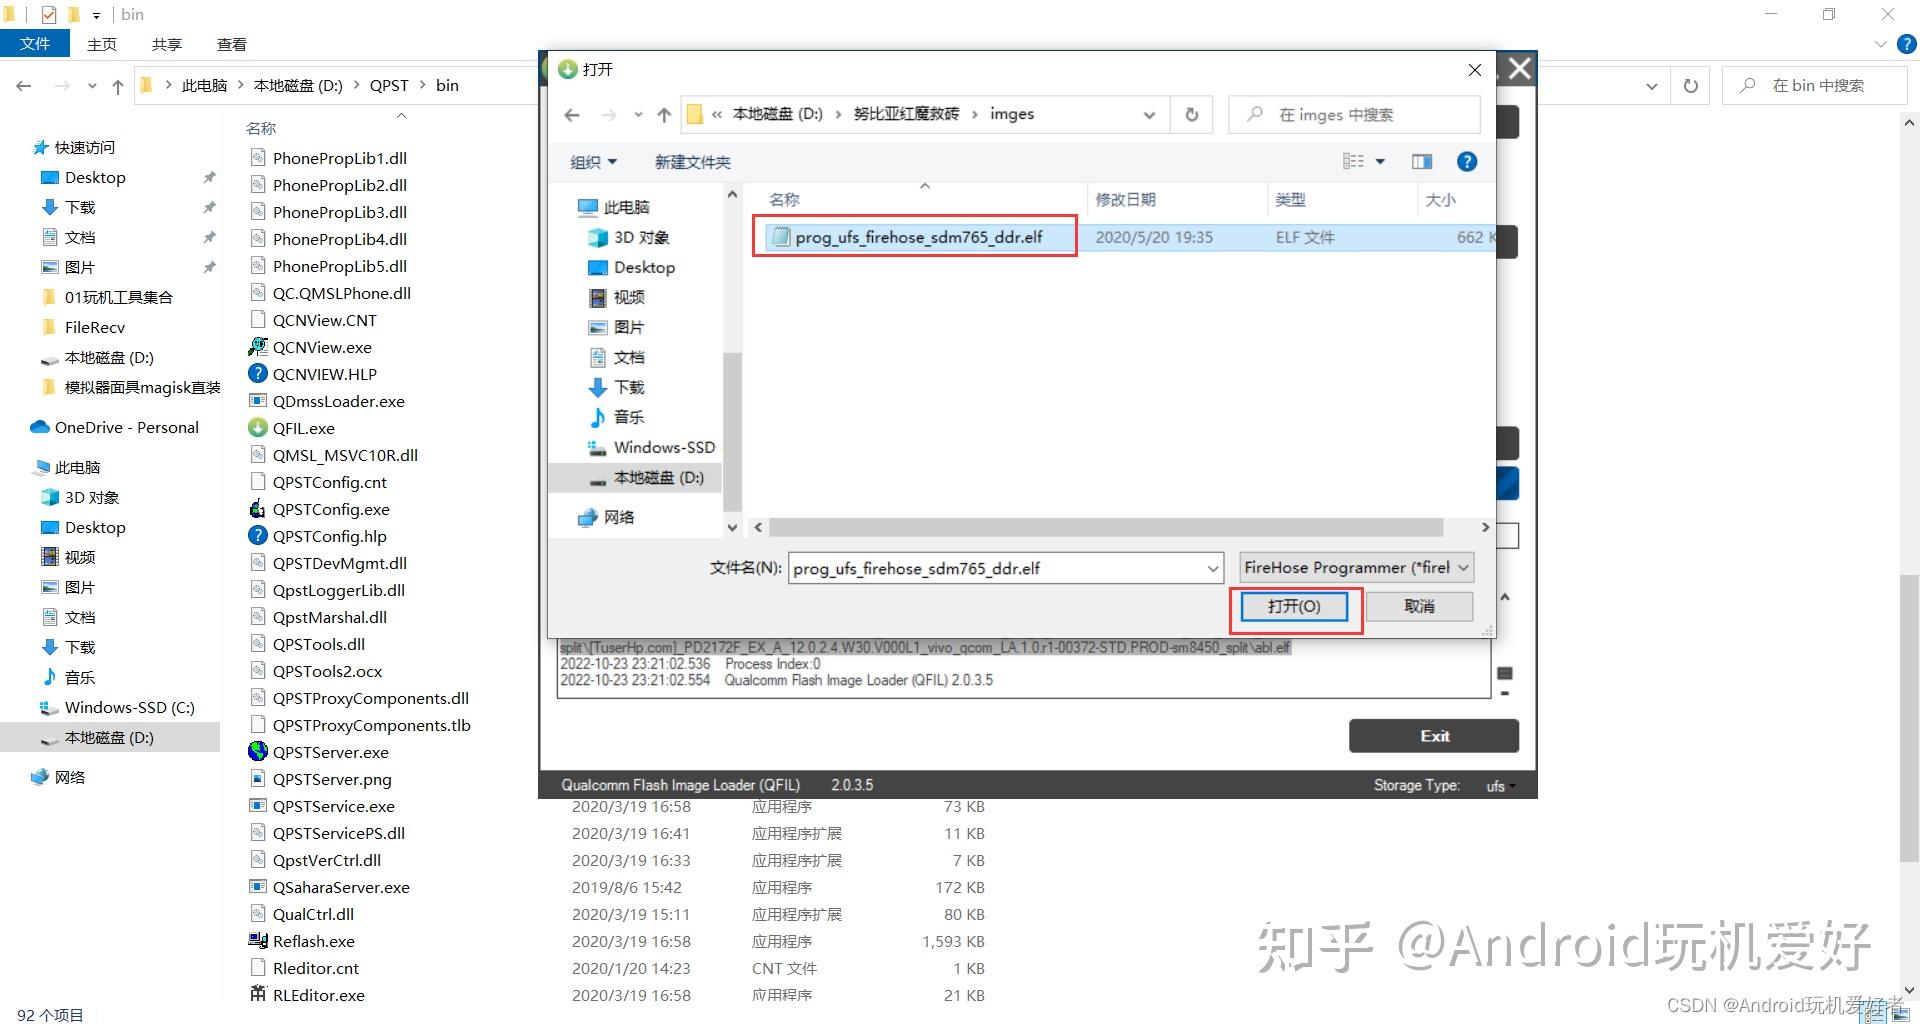Select 音乐 in Open dialog tree
Screen dimensions: 1920x1024
616,417
